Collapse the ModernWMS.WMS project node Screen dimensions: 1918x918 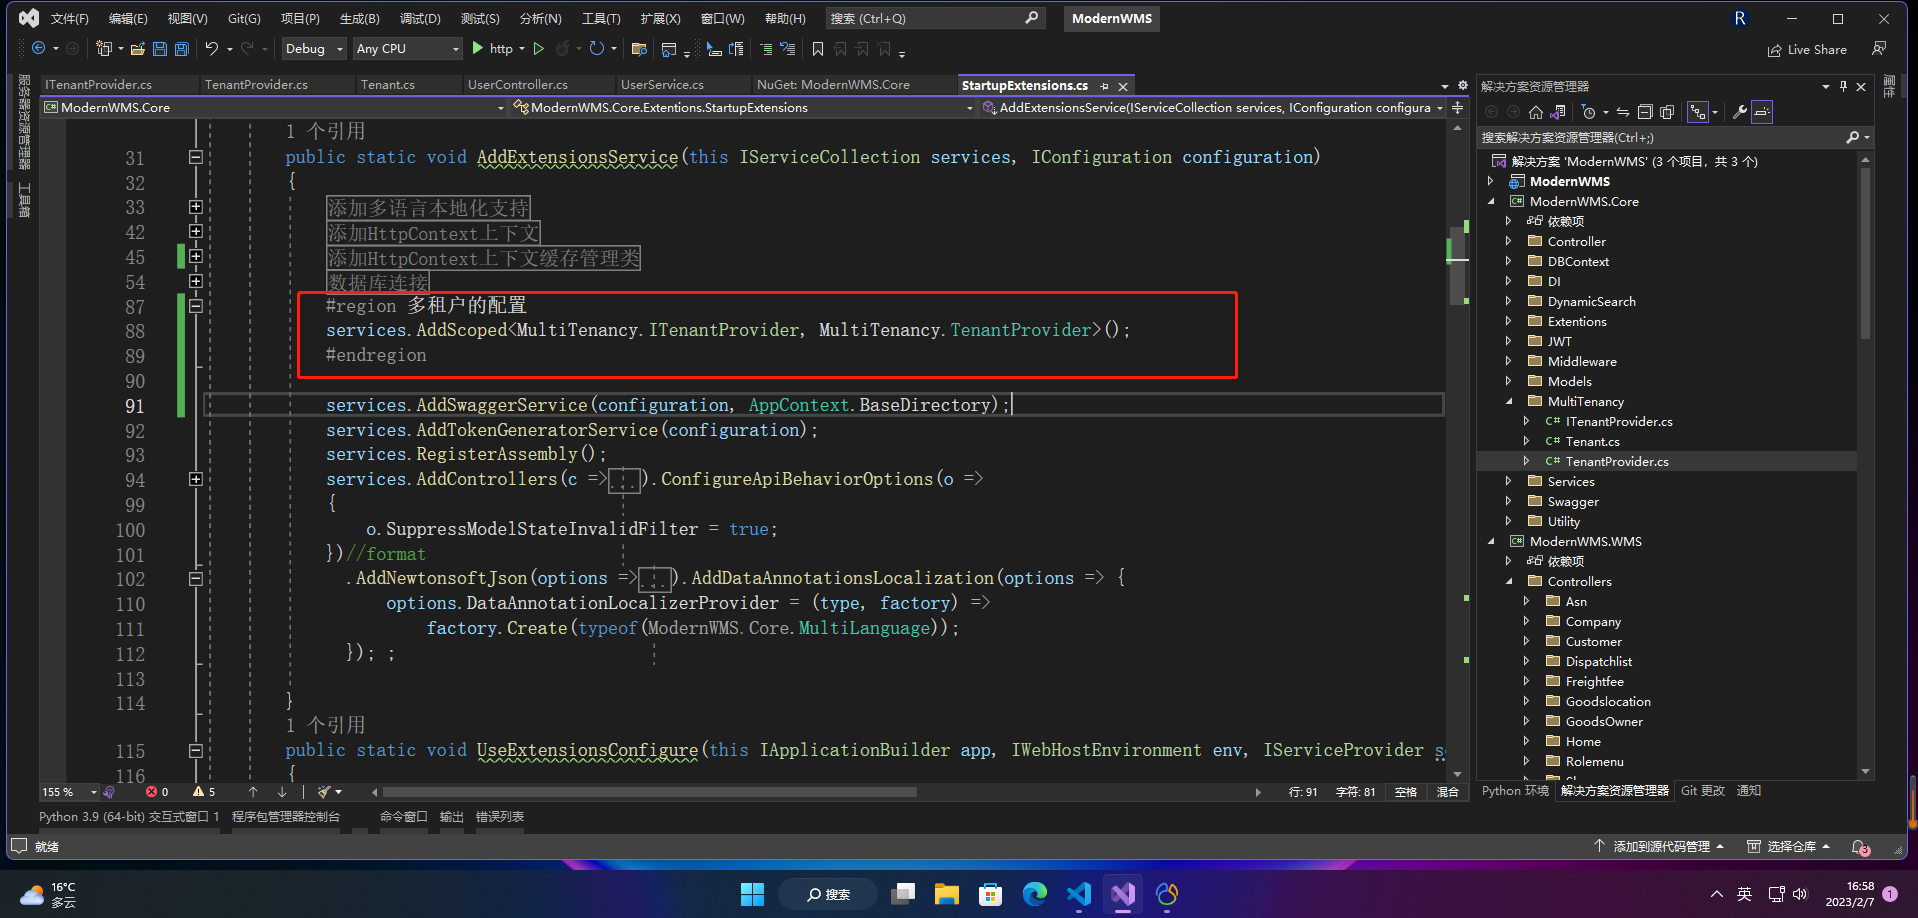[1491, 541]
